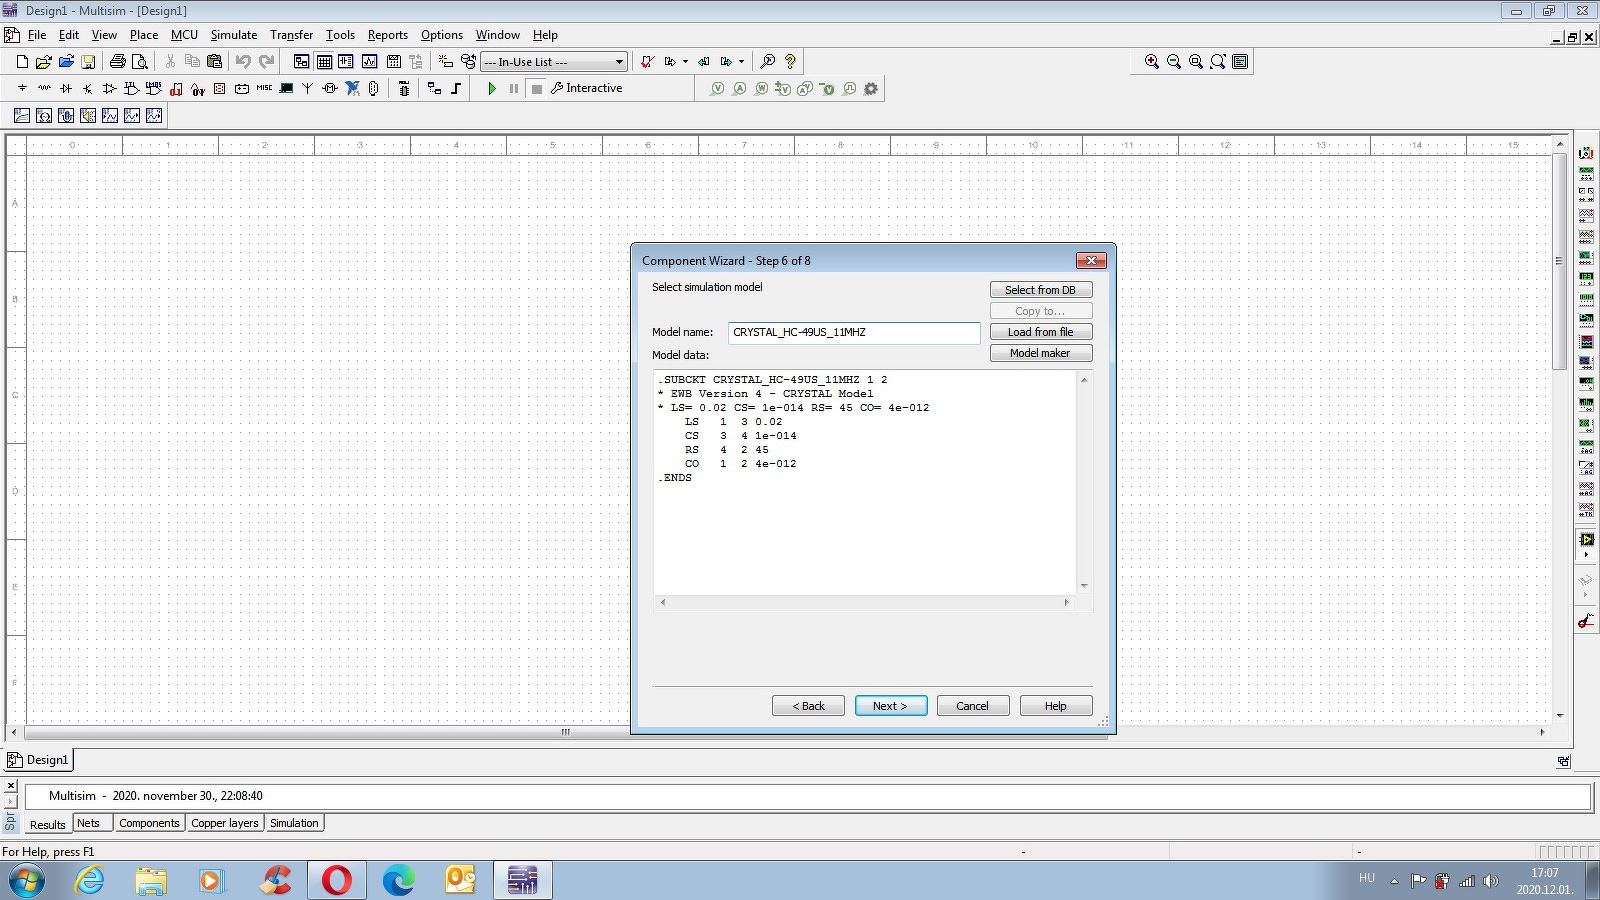Viewport: 1600px width, 900px height.
Task: Place a transistor component
Action: [x=88, y=89]
